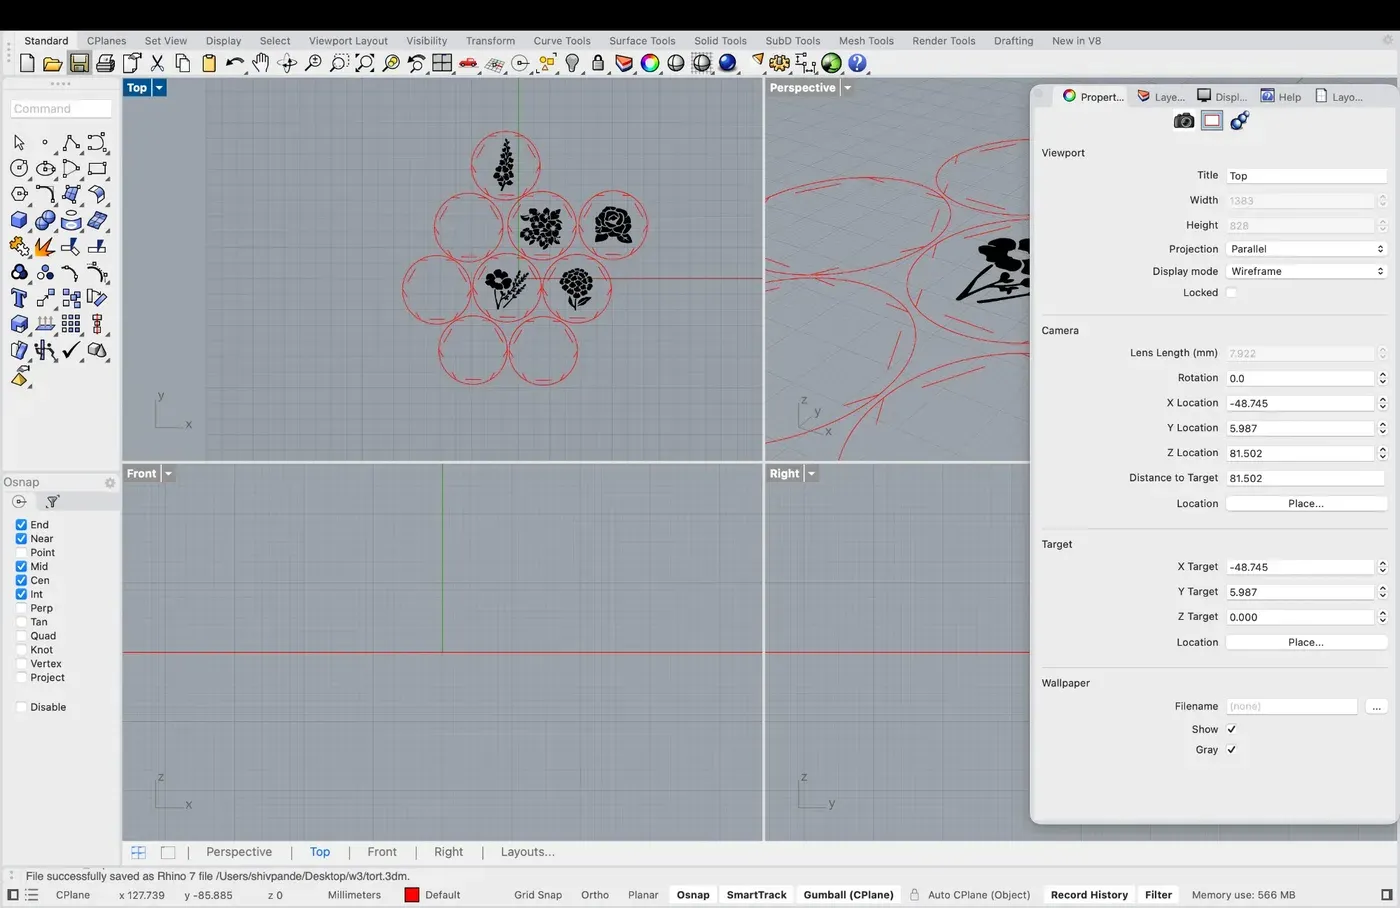Switch to the Layers panel tab

tap(1161, 97)
